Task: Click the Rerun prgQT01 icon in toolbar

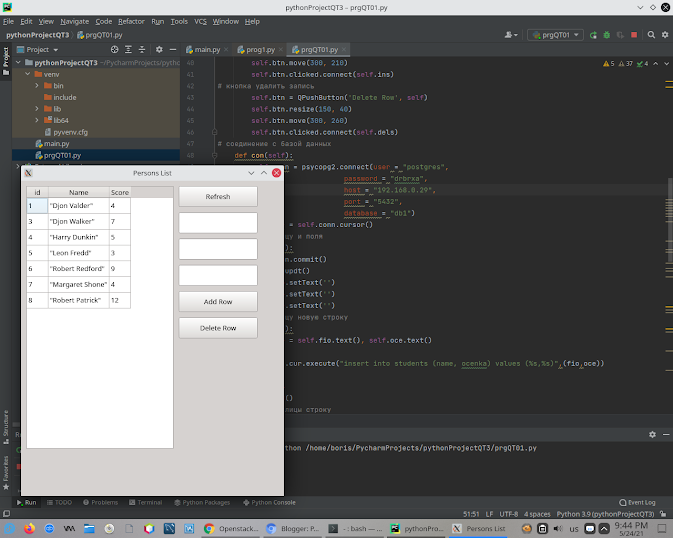Action: point(593,35)
